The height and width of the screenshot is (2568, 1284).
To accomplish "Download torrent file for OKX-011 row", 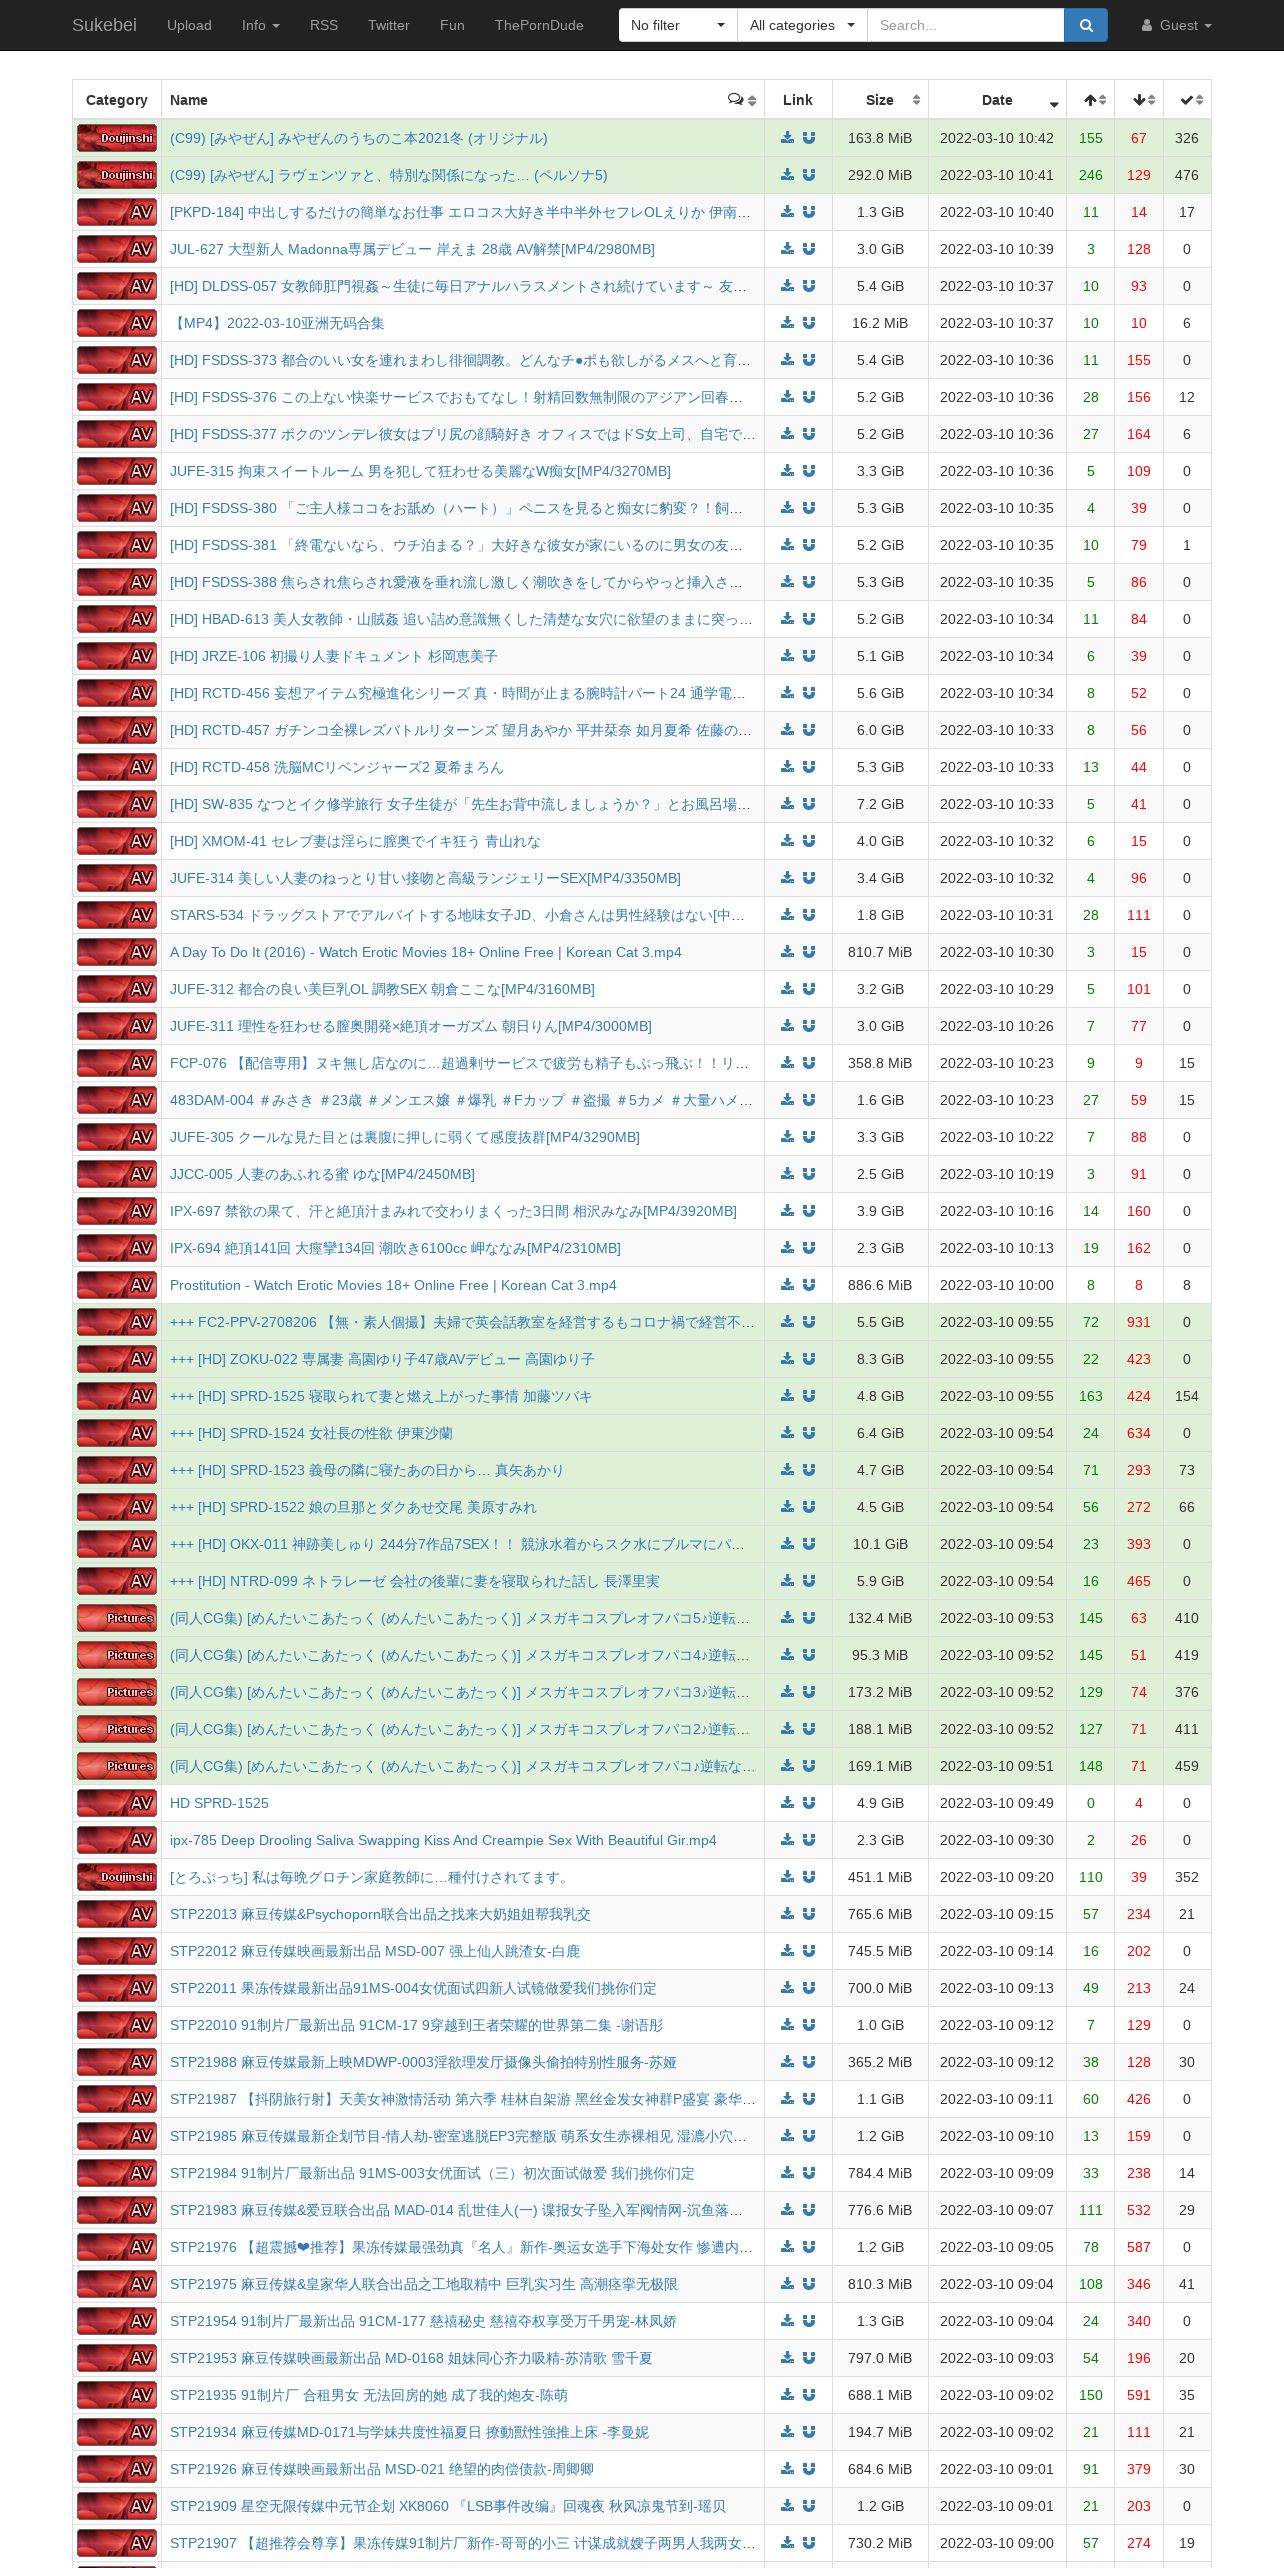I will click(788, 1544).
